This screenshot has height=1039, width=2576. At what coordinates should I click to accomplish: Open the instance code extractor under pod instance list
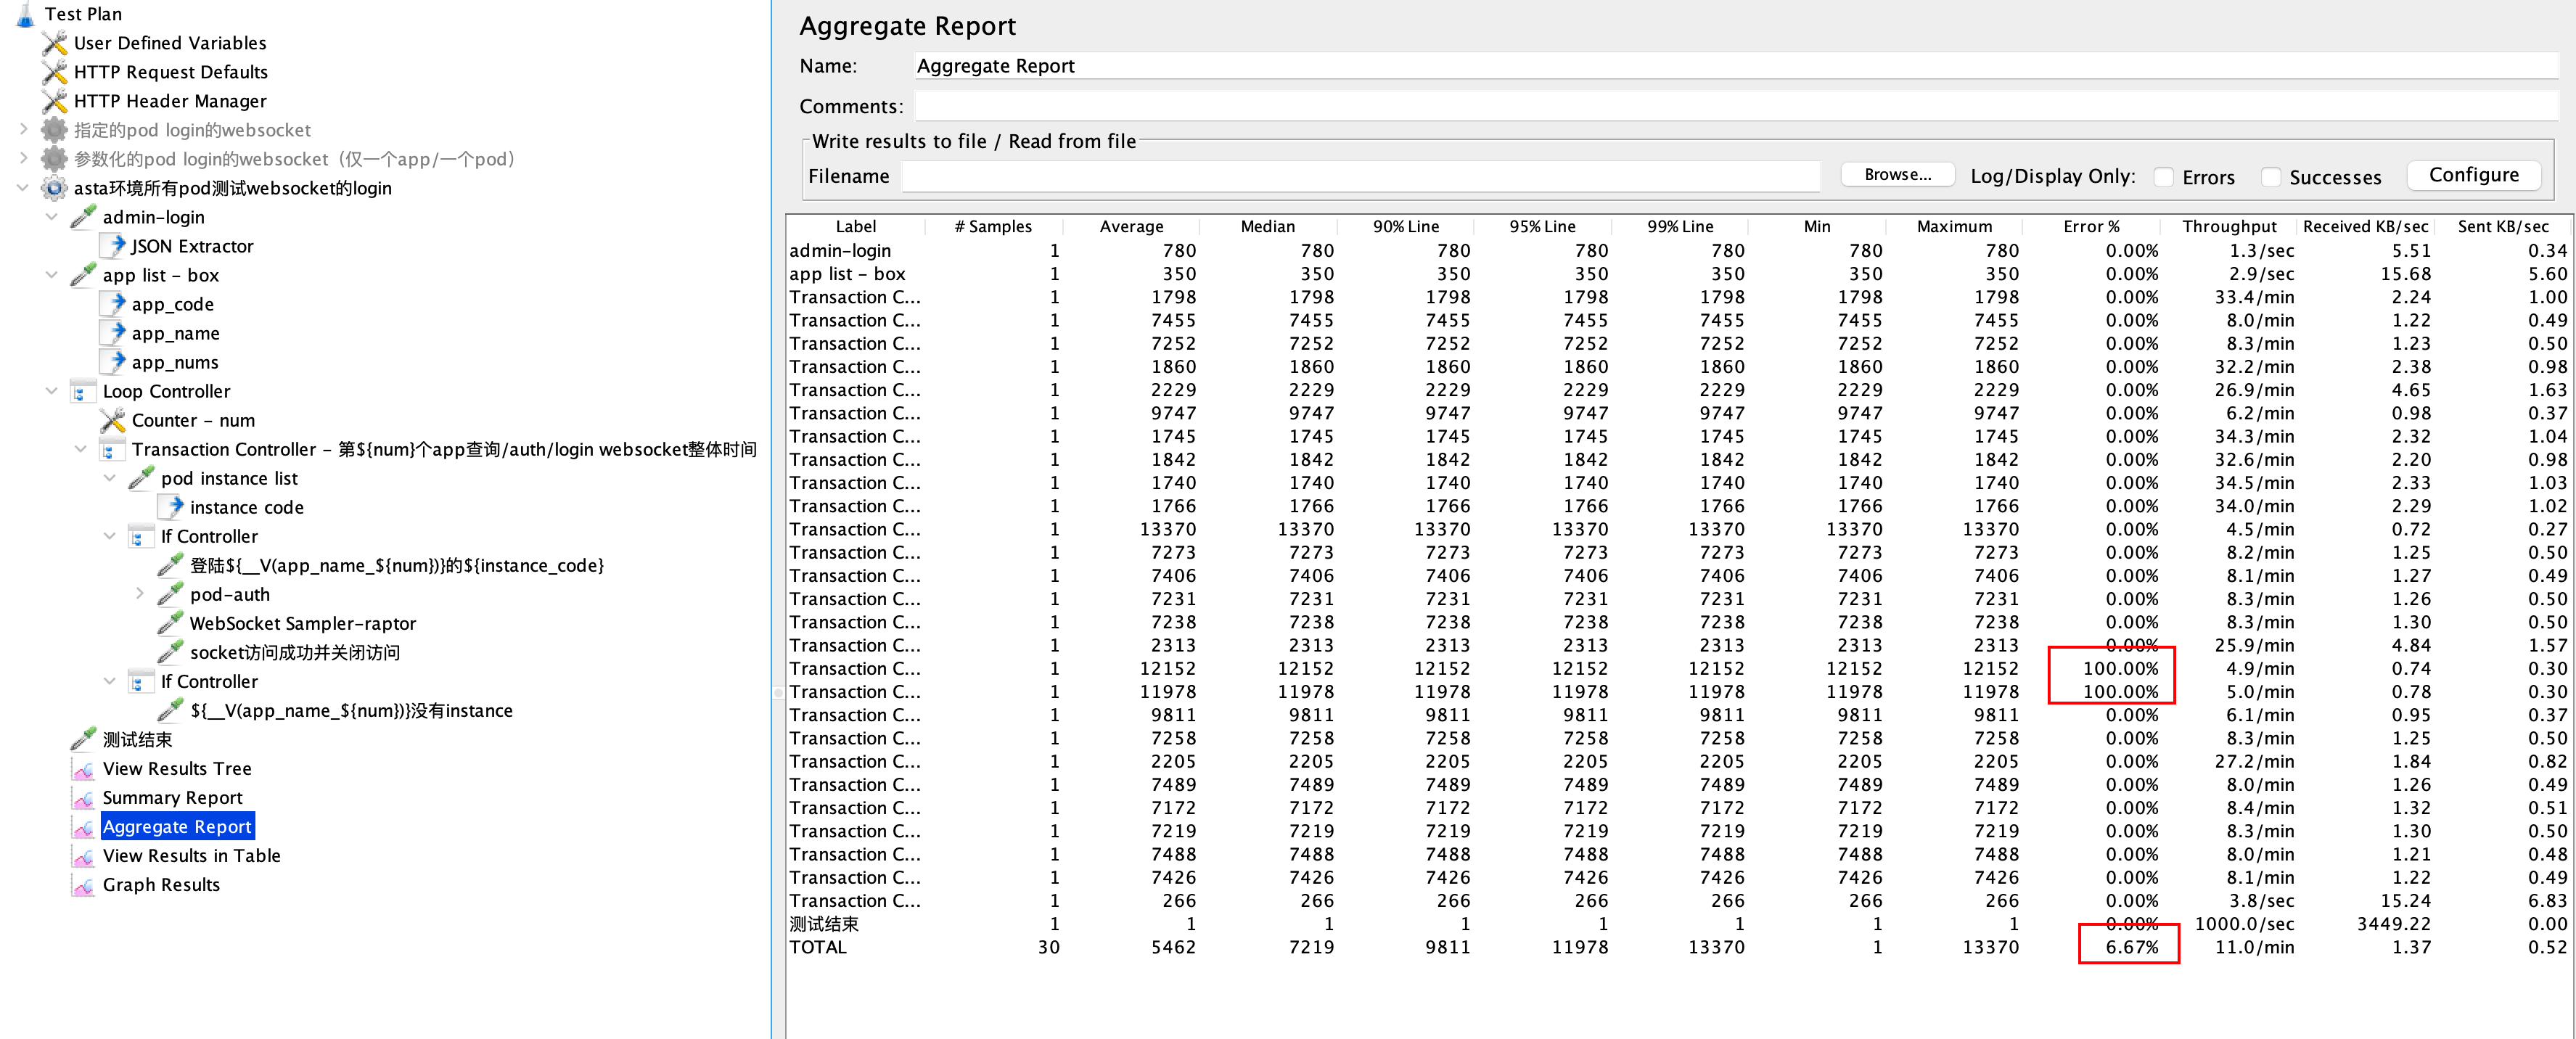(x=246, y=507)
